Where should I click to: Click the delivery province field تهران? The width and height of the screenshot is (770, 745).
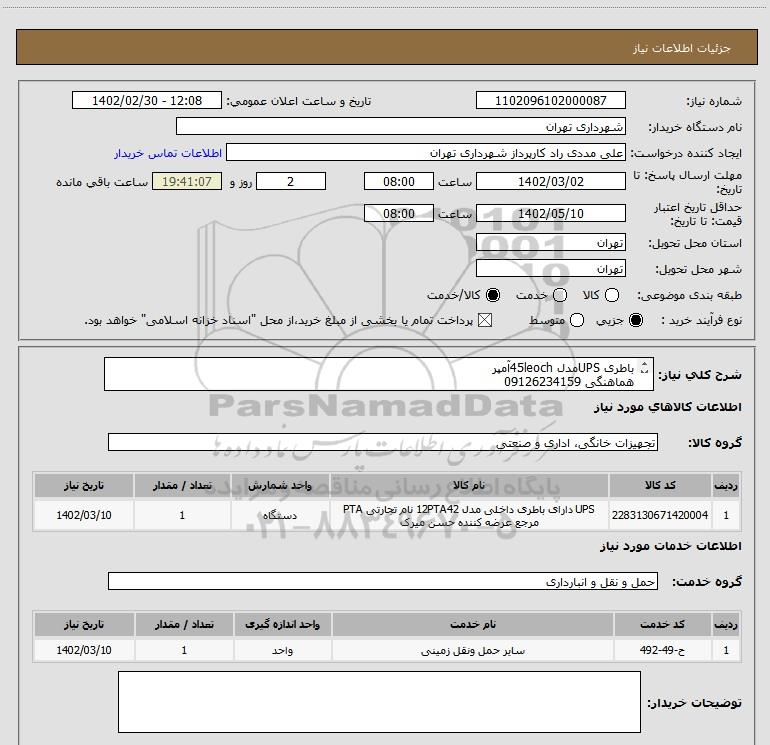tap(550, 242)
